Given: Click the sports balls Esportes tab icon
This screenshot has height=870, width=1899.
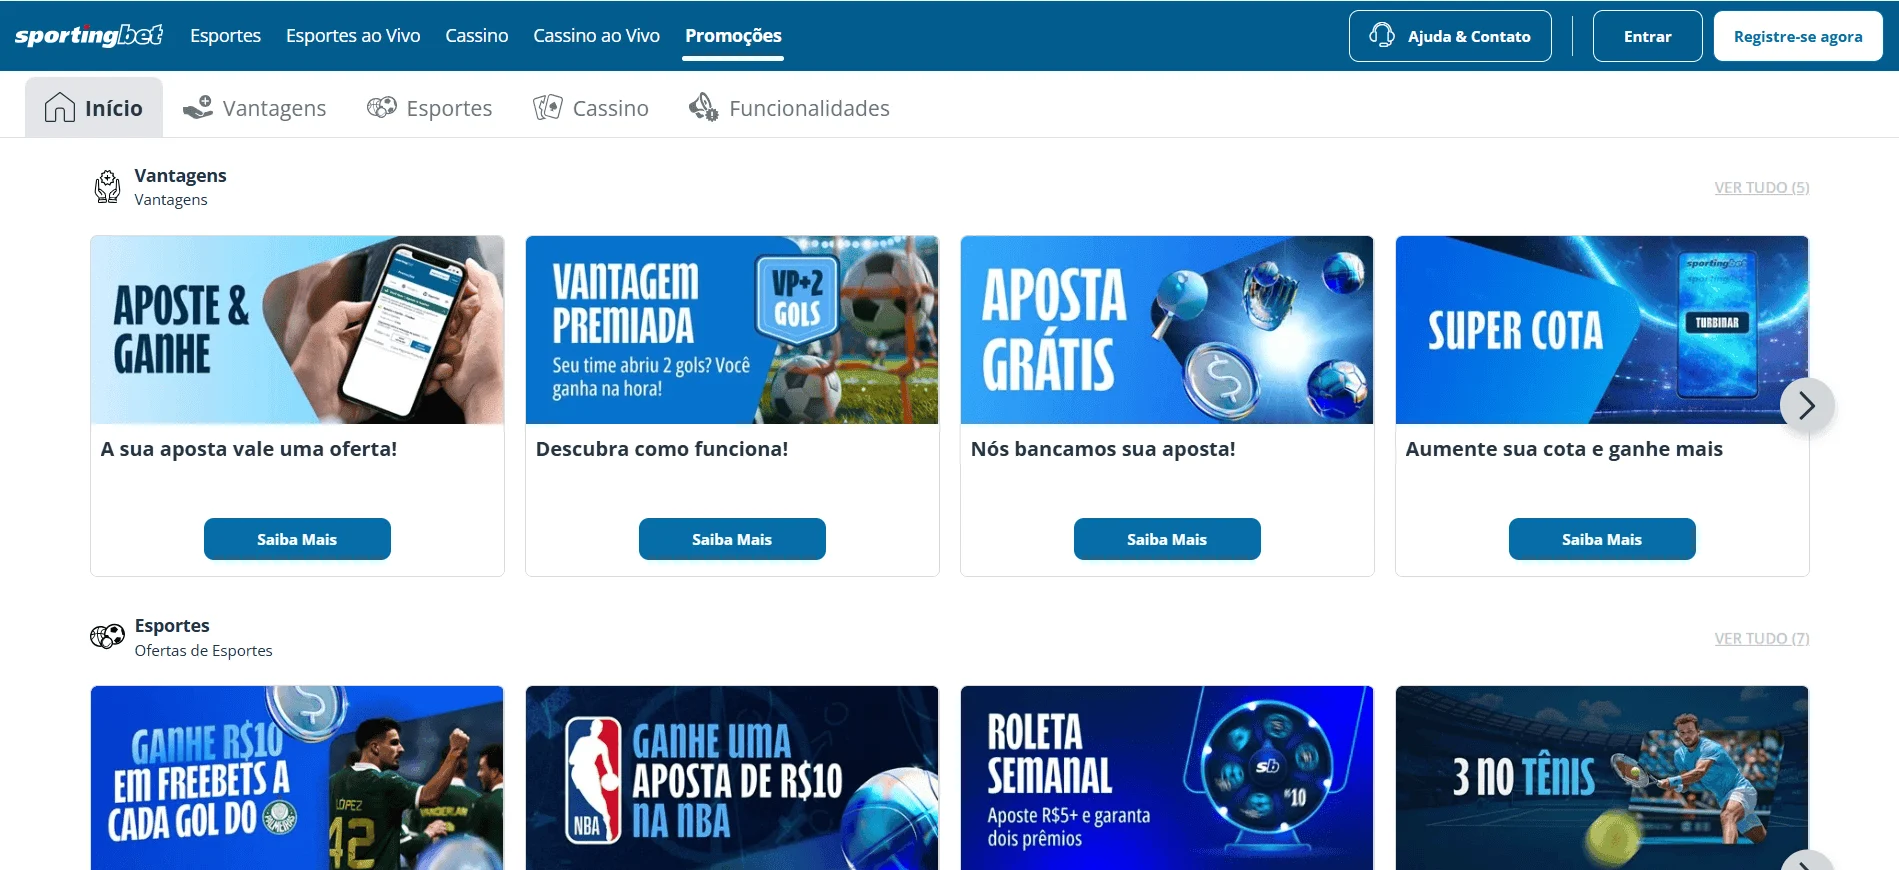Looking at the screenshot, I should click(382, 107).
